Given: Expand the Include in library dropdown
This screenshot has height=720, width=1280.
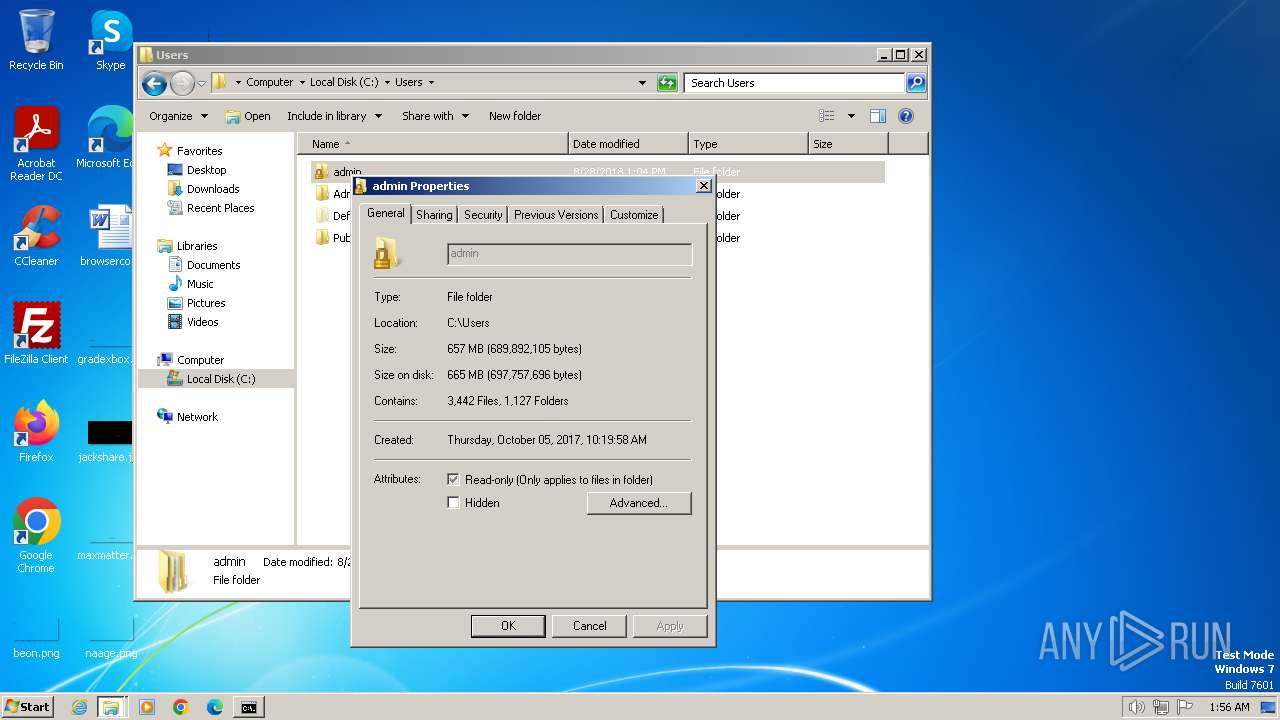Looking at the screenshot, I should click(x=334, y=116).
